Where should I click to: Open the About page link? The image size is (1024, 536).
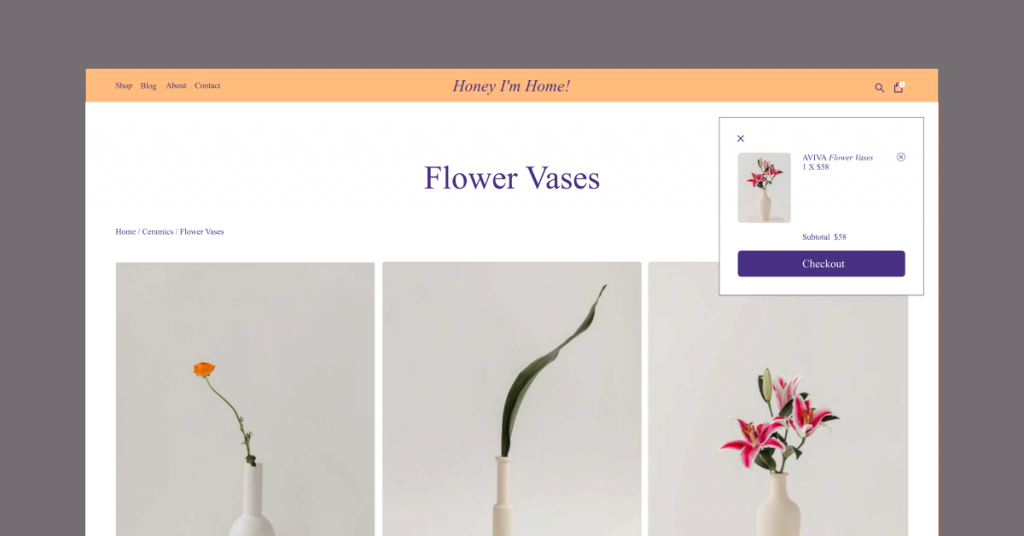(x=176, y=86)
